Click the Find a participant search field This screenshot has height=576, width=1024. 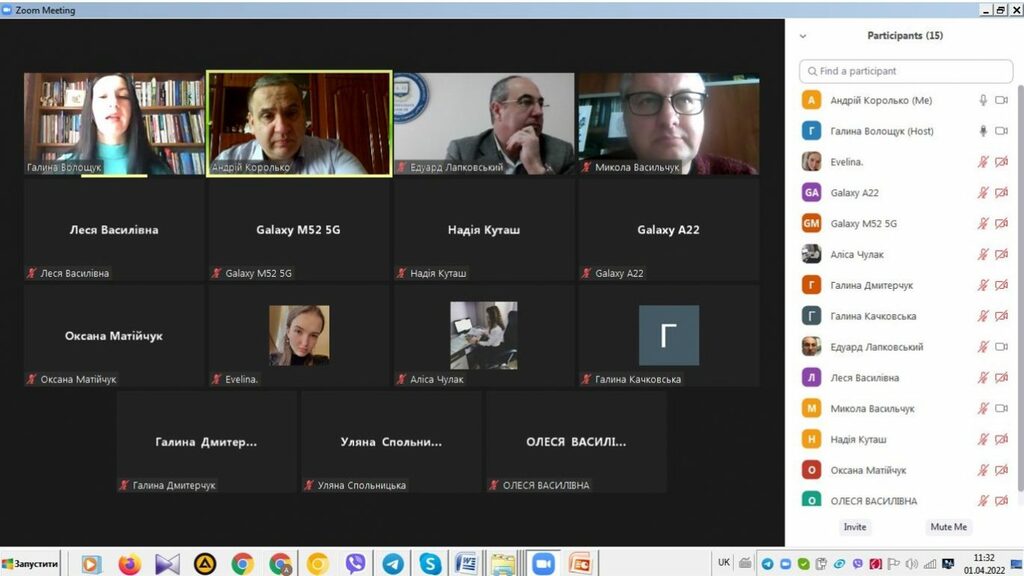(905, 71)
